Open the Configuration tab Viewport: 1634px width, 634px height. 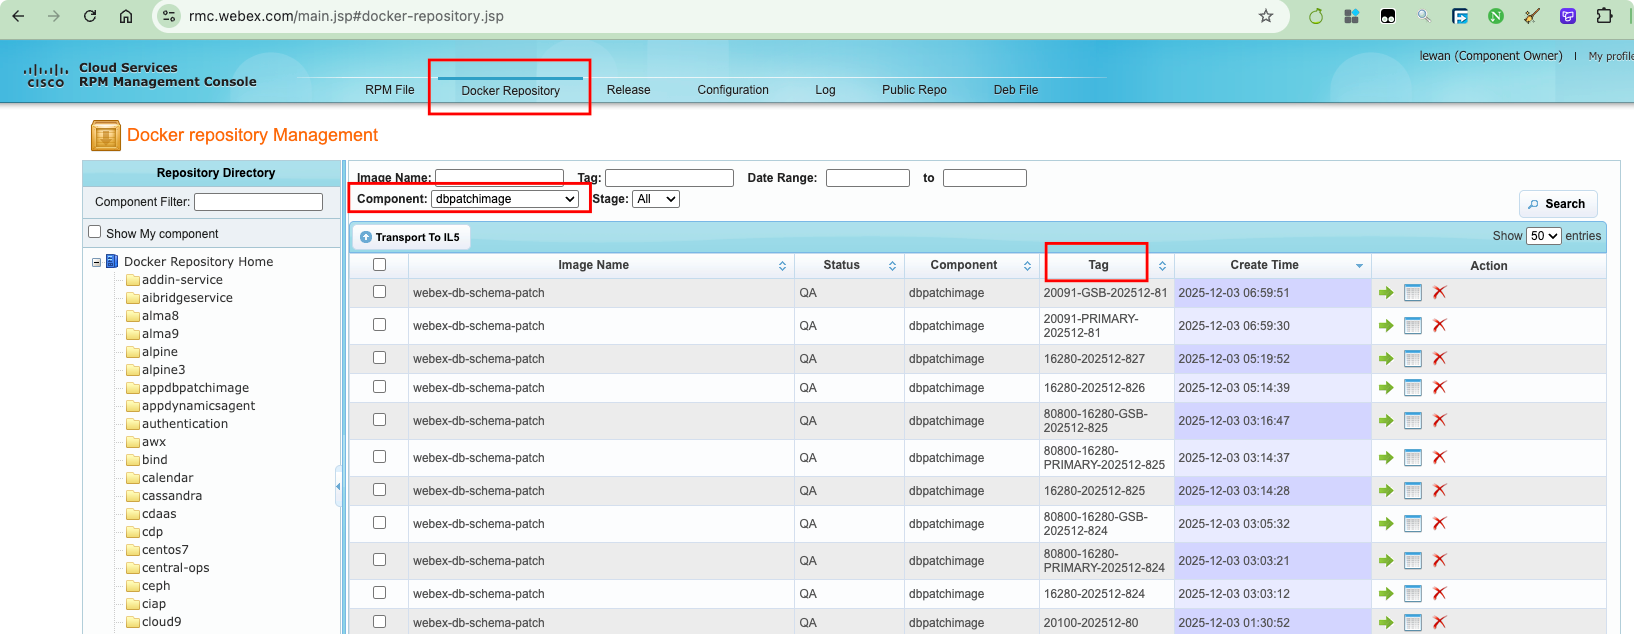pos(733,90)
